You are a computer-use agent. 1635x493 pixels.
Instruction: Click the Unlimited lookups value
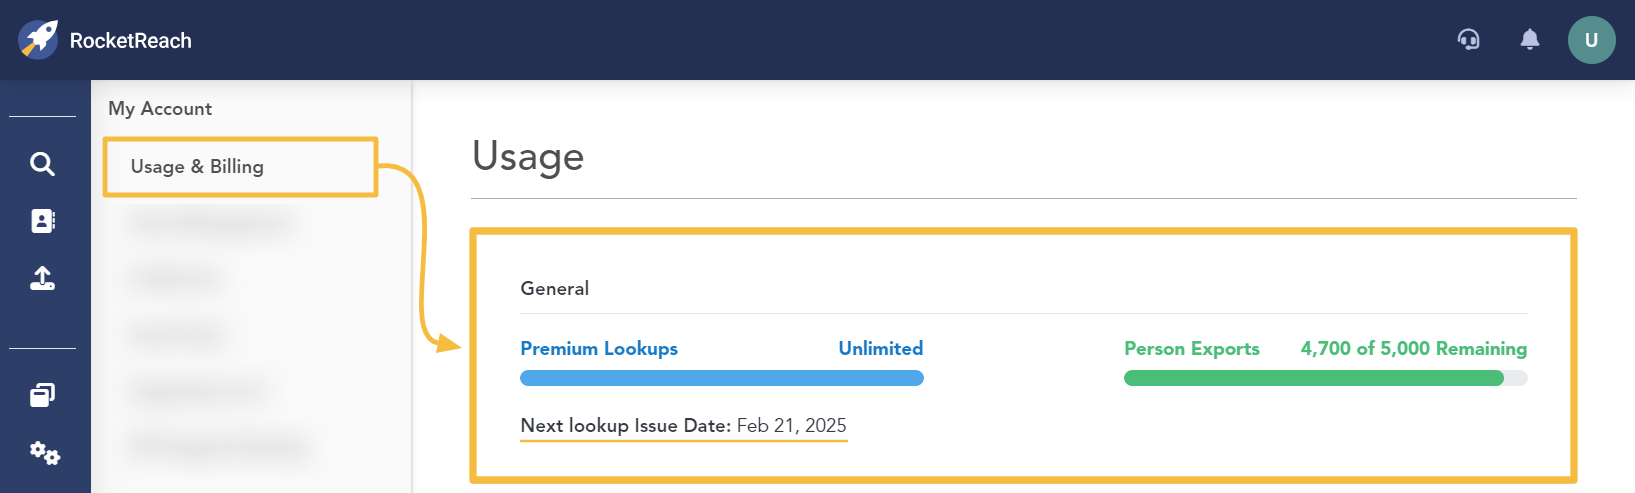coord(881,348)
